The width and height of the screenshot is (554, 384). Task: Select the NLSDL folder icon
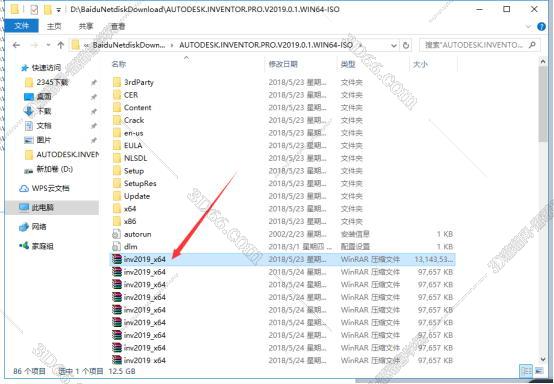point(117,158)
